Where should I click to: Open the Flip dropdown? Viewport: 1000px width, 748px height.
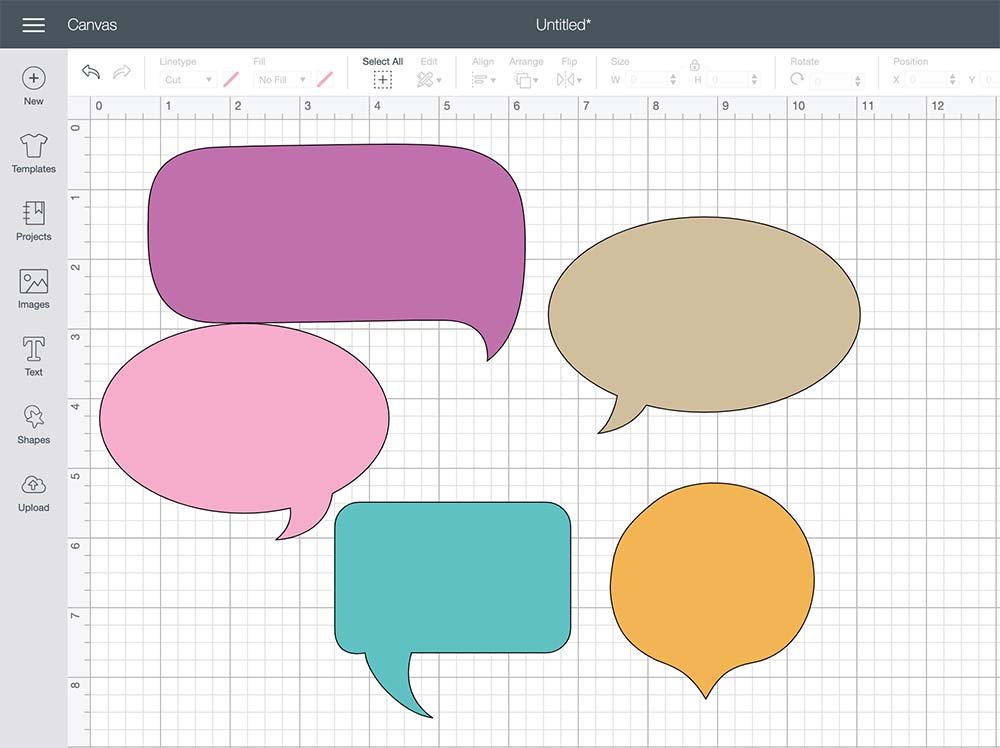pos(569,80)
